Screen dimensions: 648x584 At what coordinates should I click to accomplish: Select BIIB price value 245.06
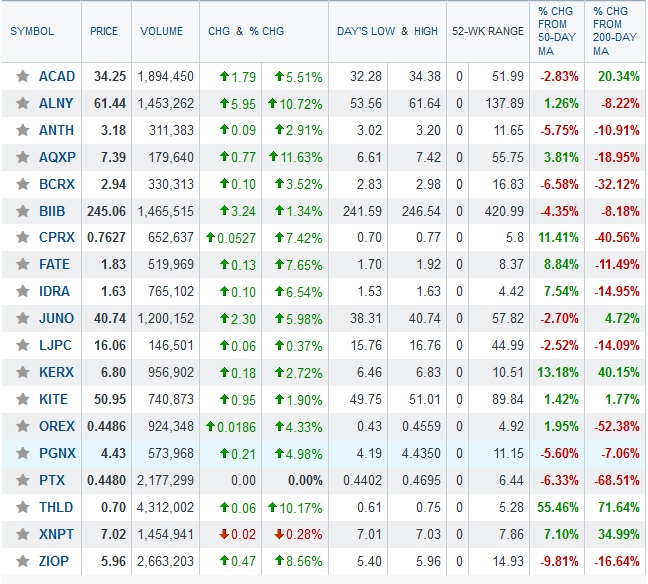[x=106, y=211]
